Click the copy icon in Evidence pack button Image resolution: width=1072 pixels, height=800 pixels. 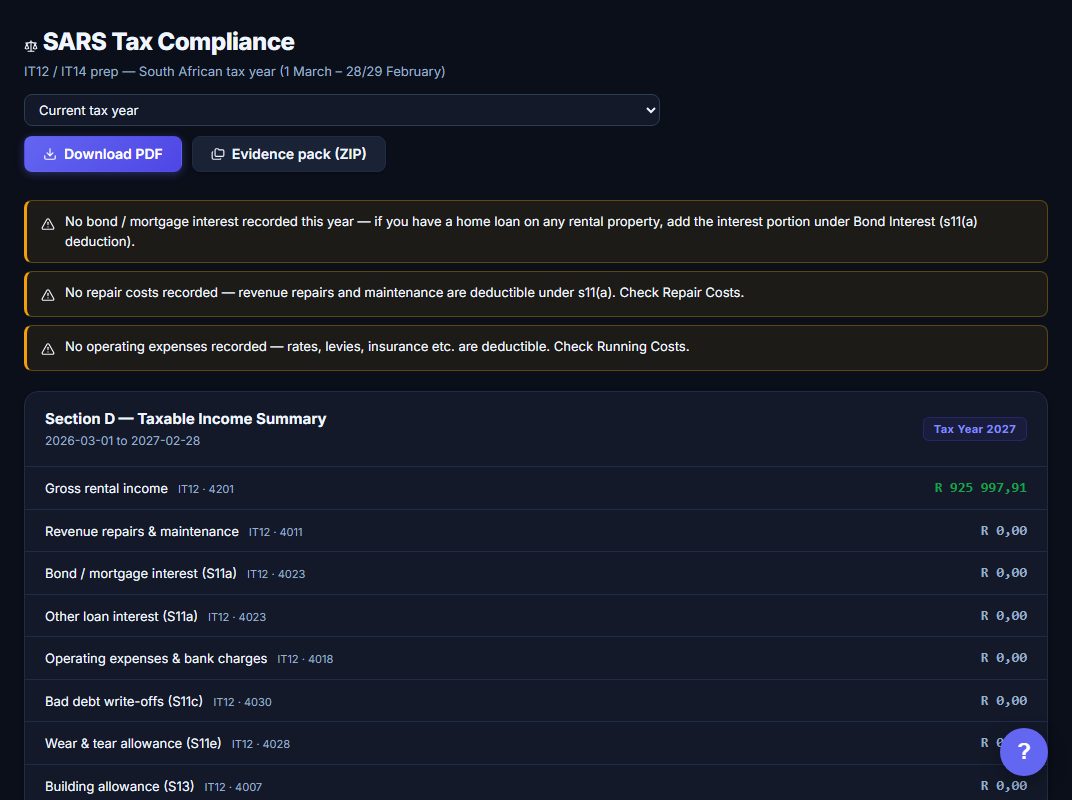pos(217,155)
